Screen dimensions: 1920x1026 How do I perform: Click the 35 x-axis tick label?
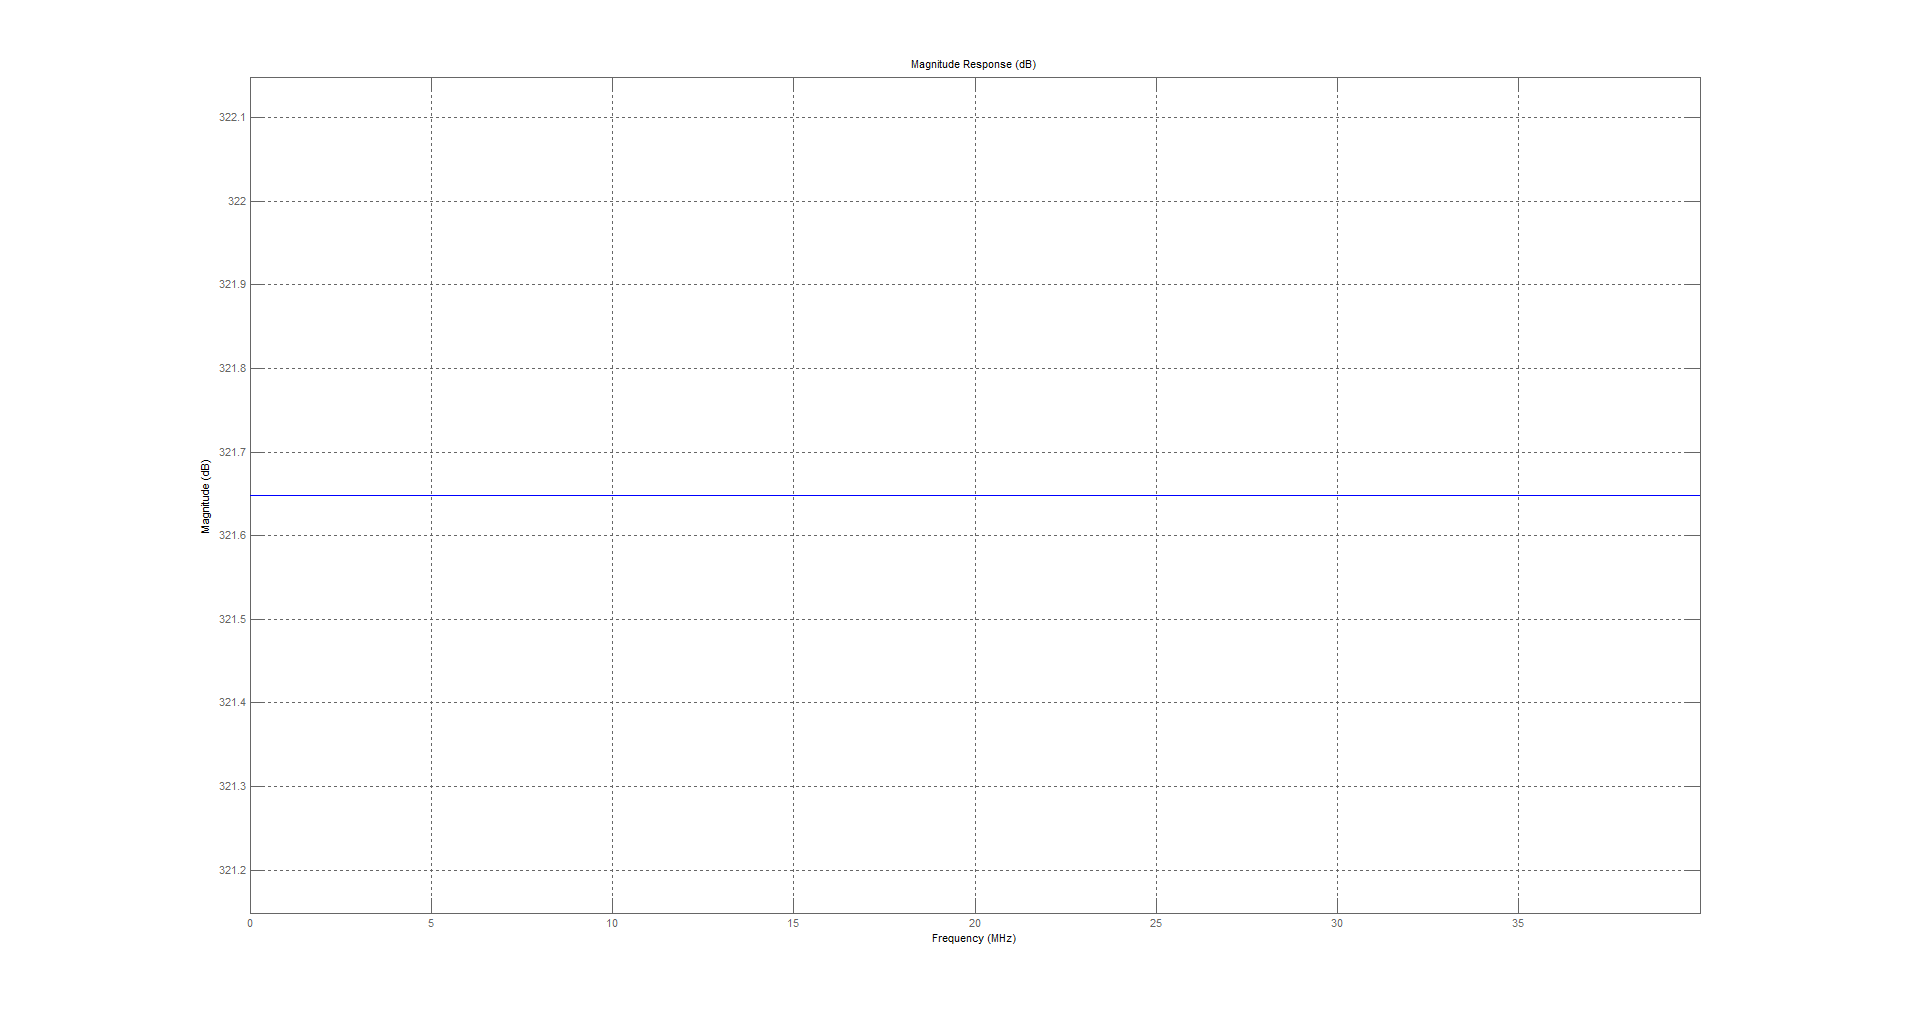(x=1518, y=923)
